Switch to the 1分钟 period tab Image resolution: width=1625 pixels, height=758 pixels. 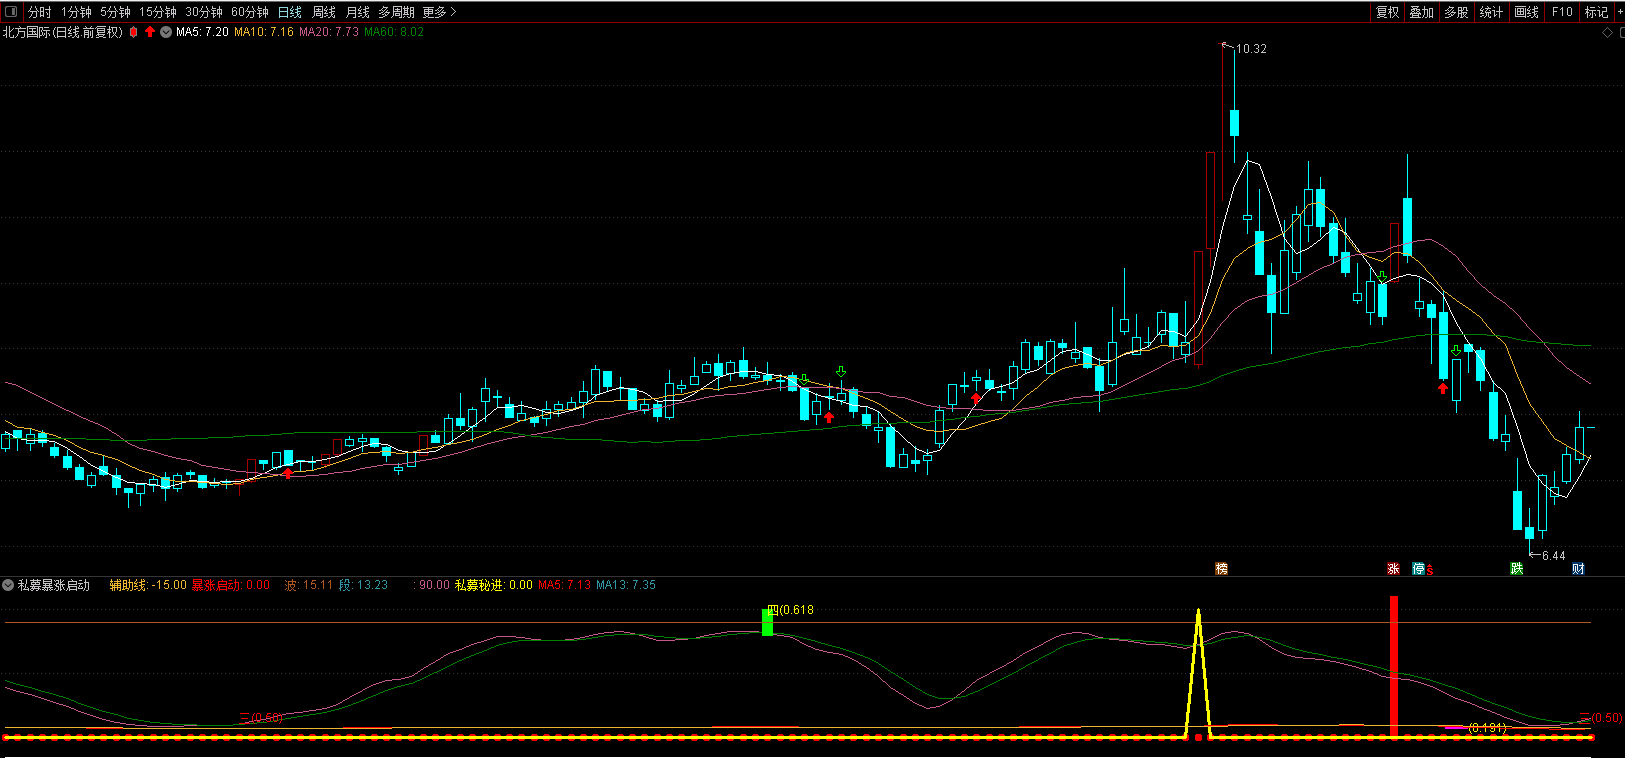[x=76, y=12]
